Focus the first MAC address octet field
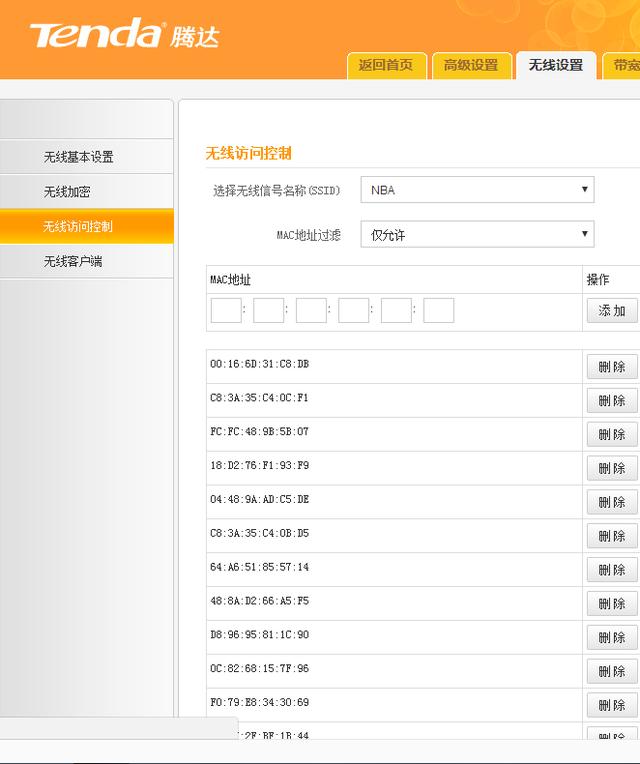This screenshot has width=640, height=764. 226,310
